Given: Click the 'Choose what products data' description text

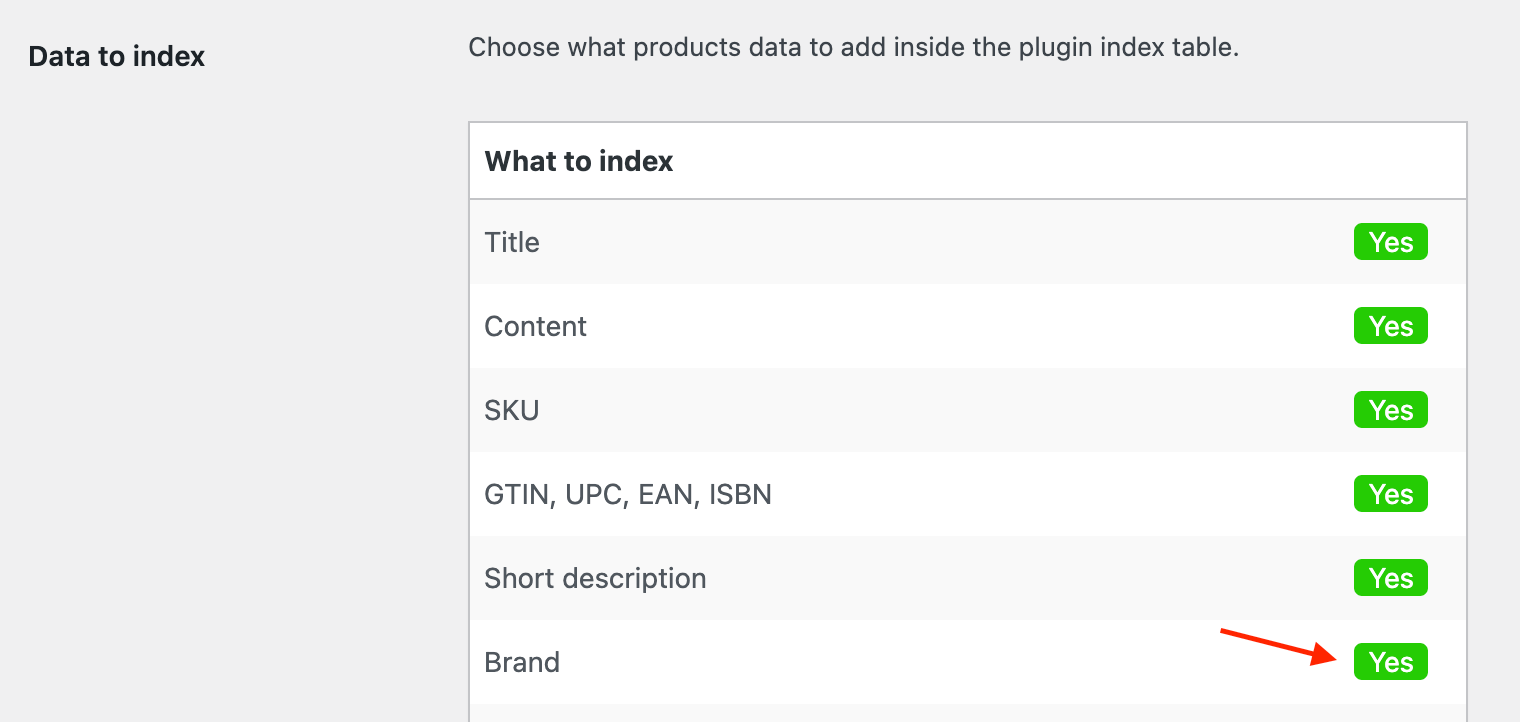Looking at the screenshot, I should 853,47.
